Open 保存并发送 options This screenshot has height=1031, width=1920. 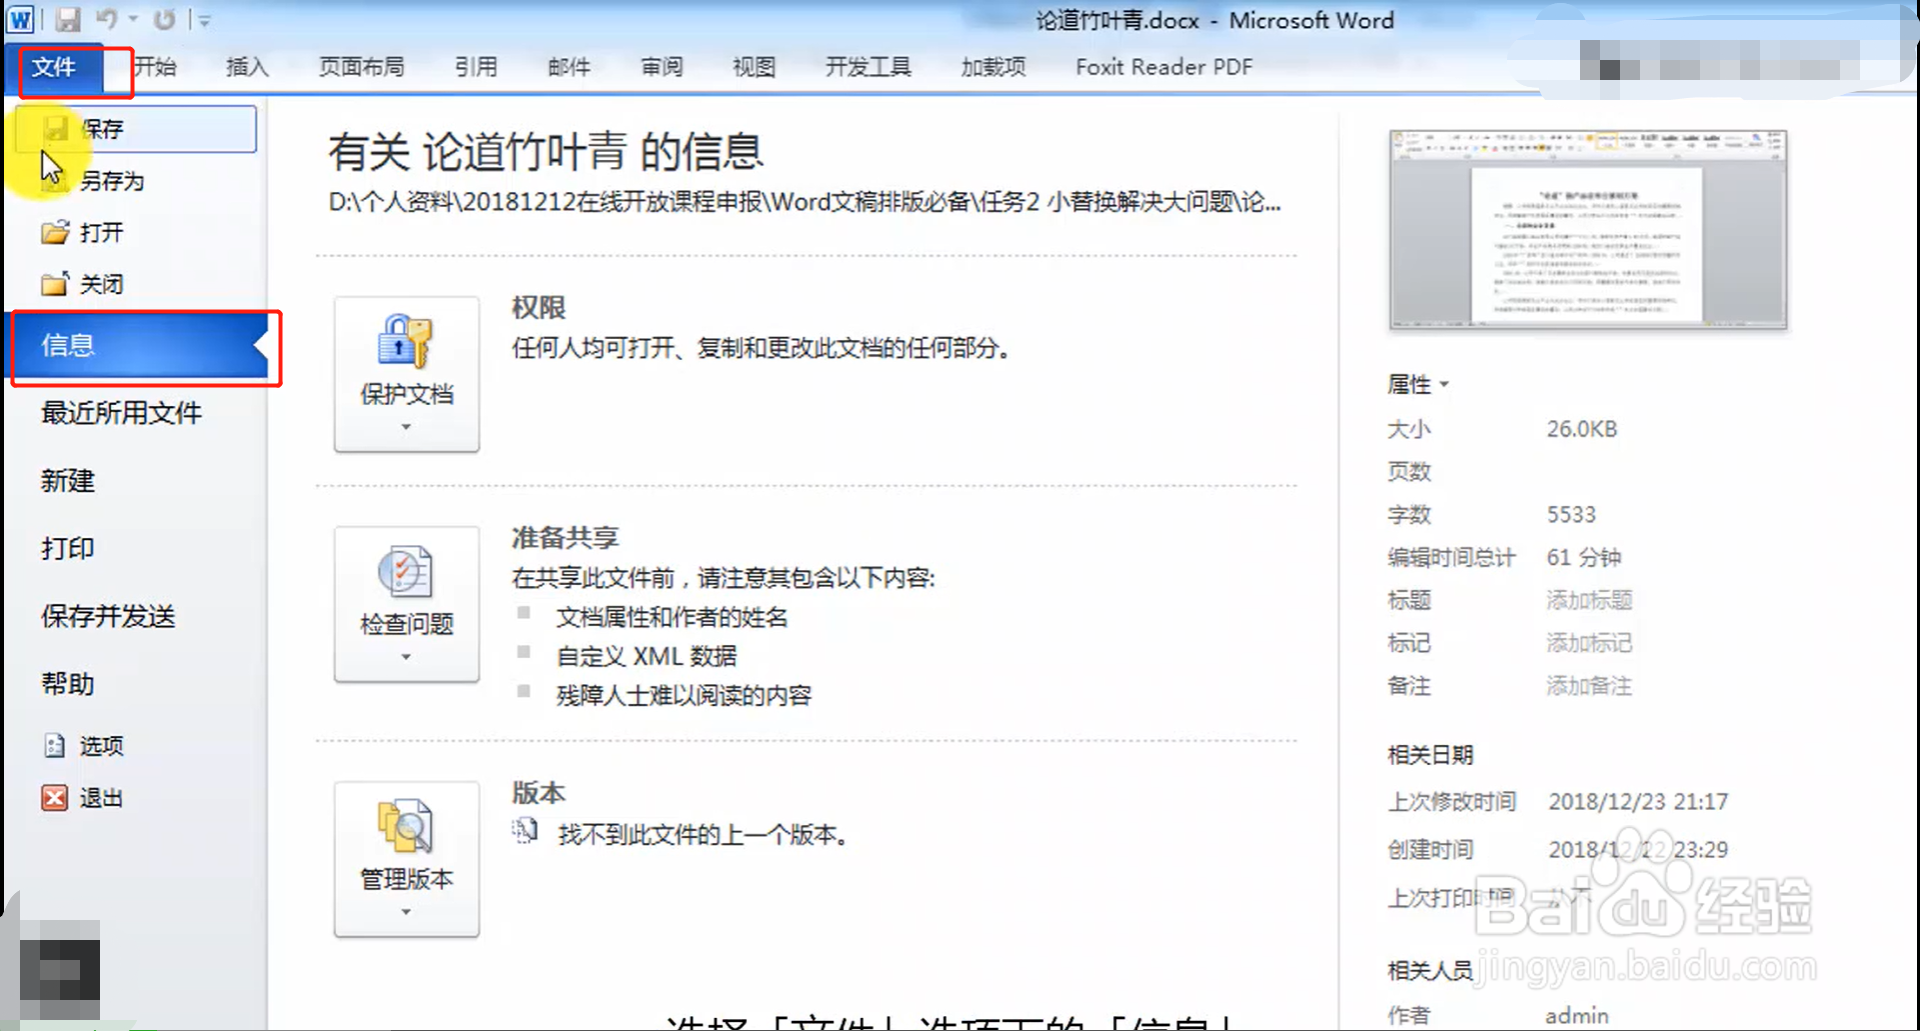pyautogui.click(x=108, y=616)
